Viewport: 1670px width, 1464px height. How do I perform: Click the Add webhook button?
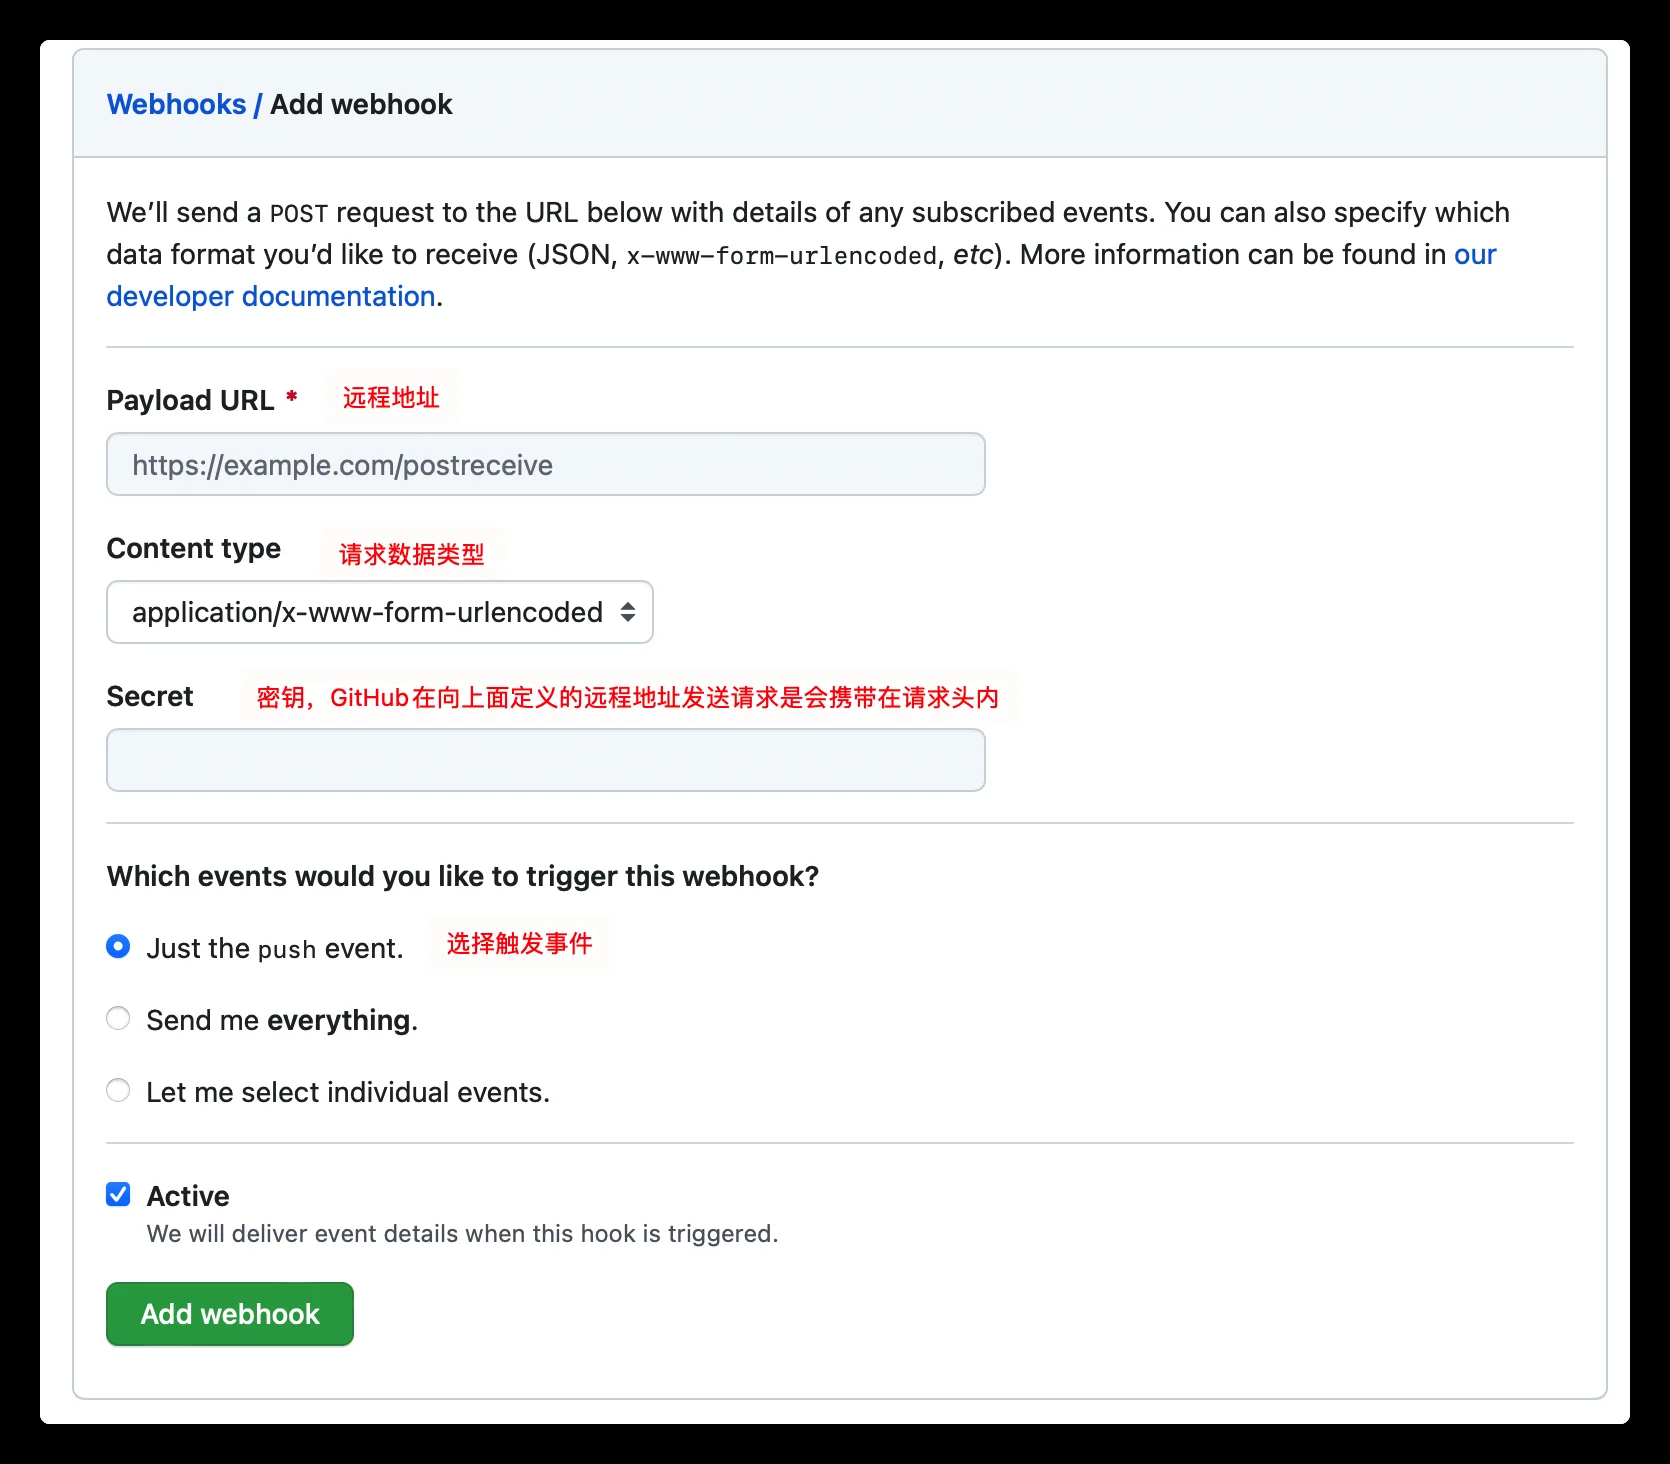[x=230, y=1314]
